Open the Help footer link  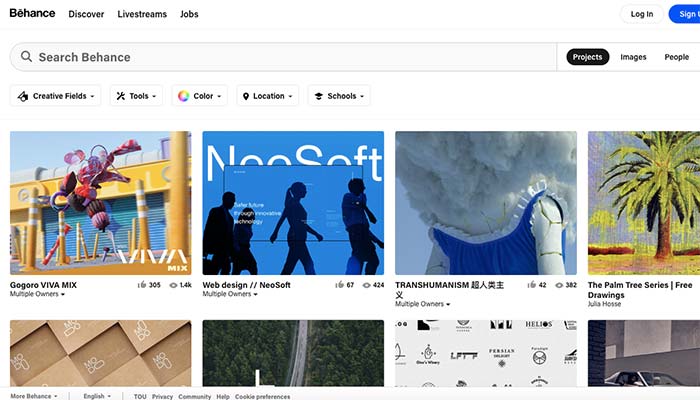click(223, 396)
